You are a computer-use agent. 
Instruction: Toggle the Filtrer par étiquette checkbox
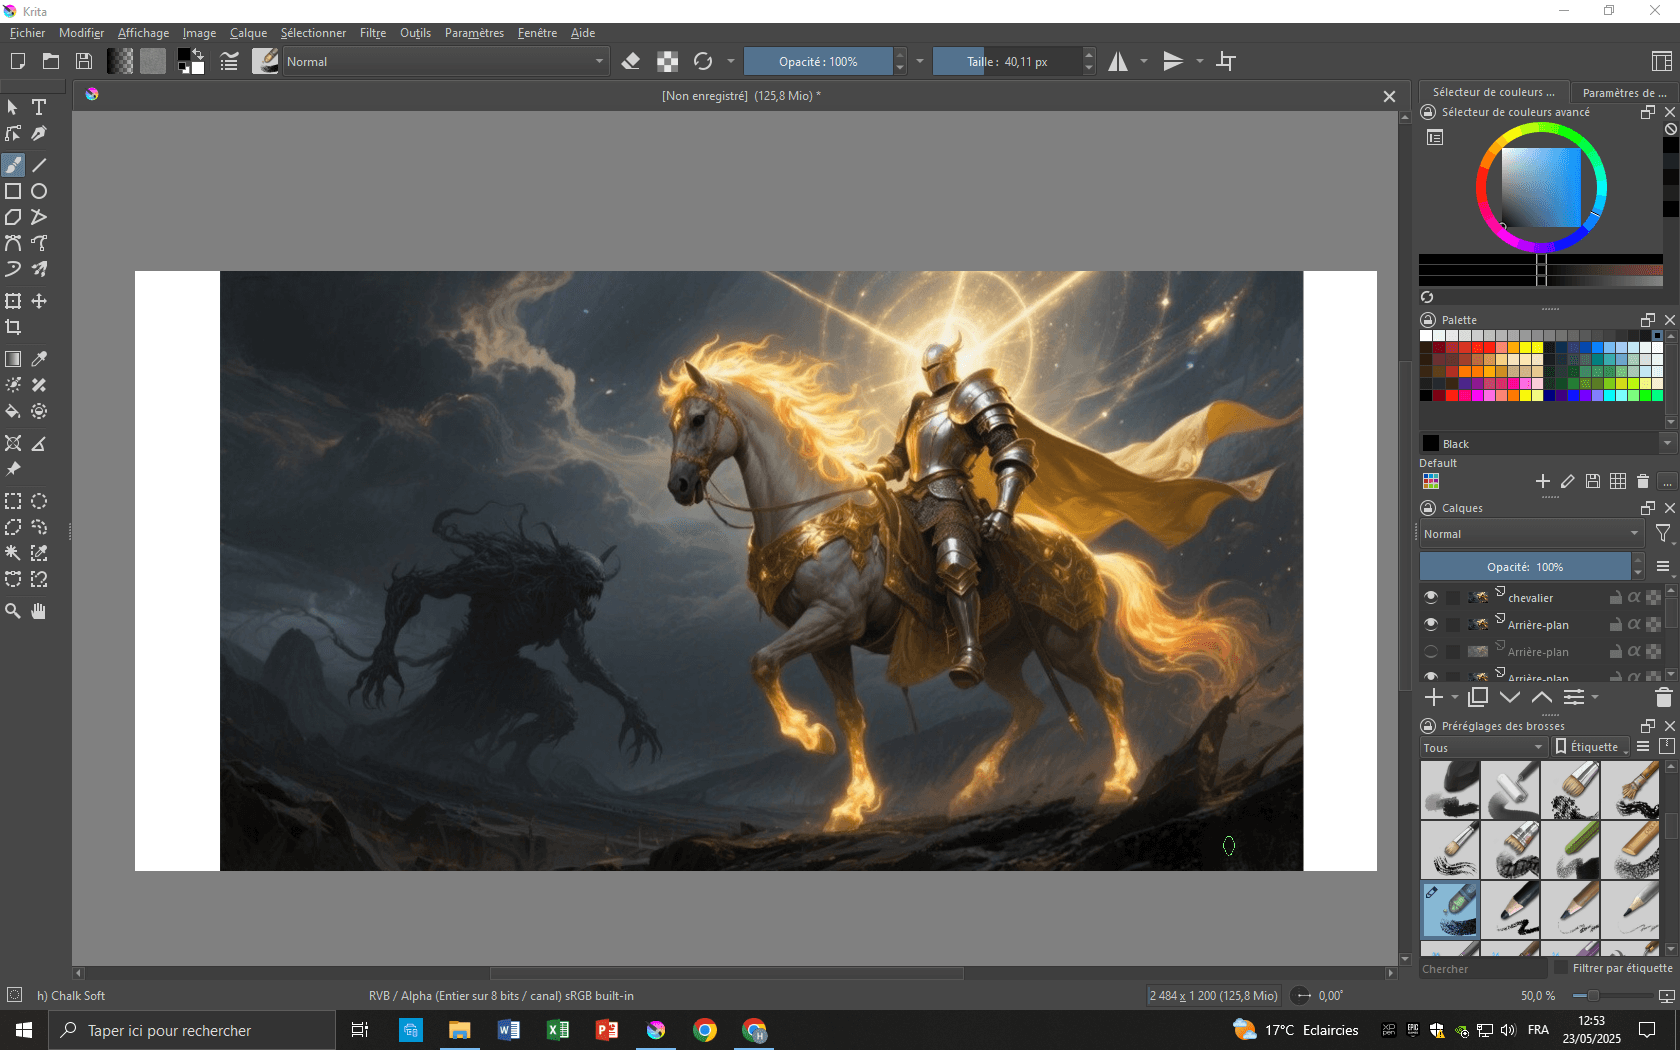(x=1561, y=968)
